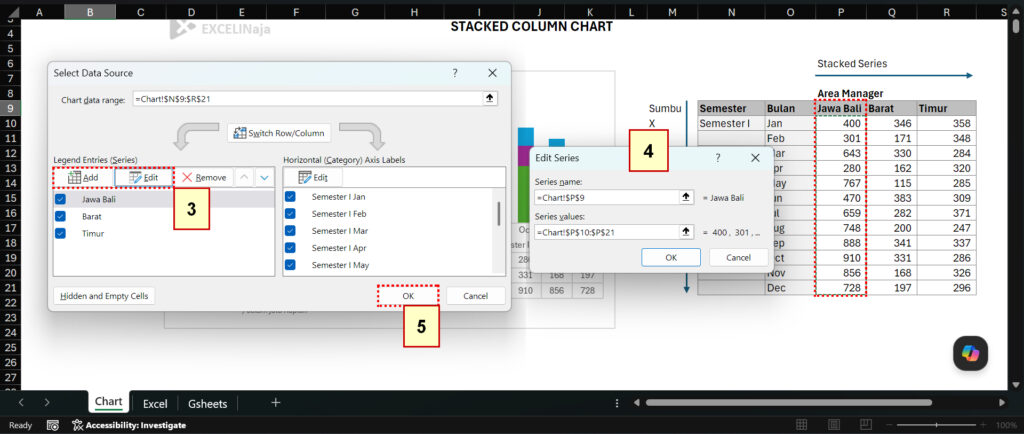Click the 100% zoom level indicator
Image resolution: width=1024 pixels, height=434 pixels.
tap(1006, 425)
